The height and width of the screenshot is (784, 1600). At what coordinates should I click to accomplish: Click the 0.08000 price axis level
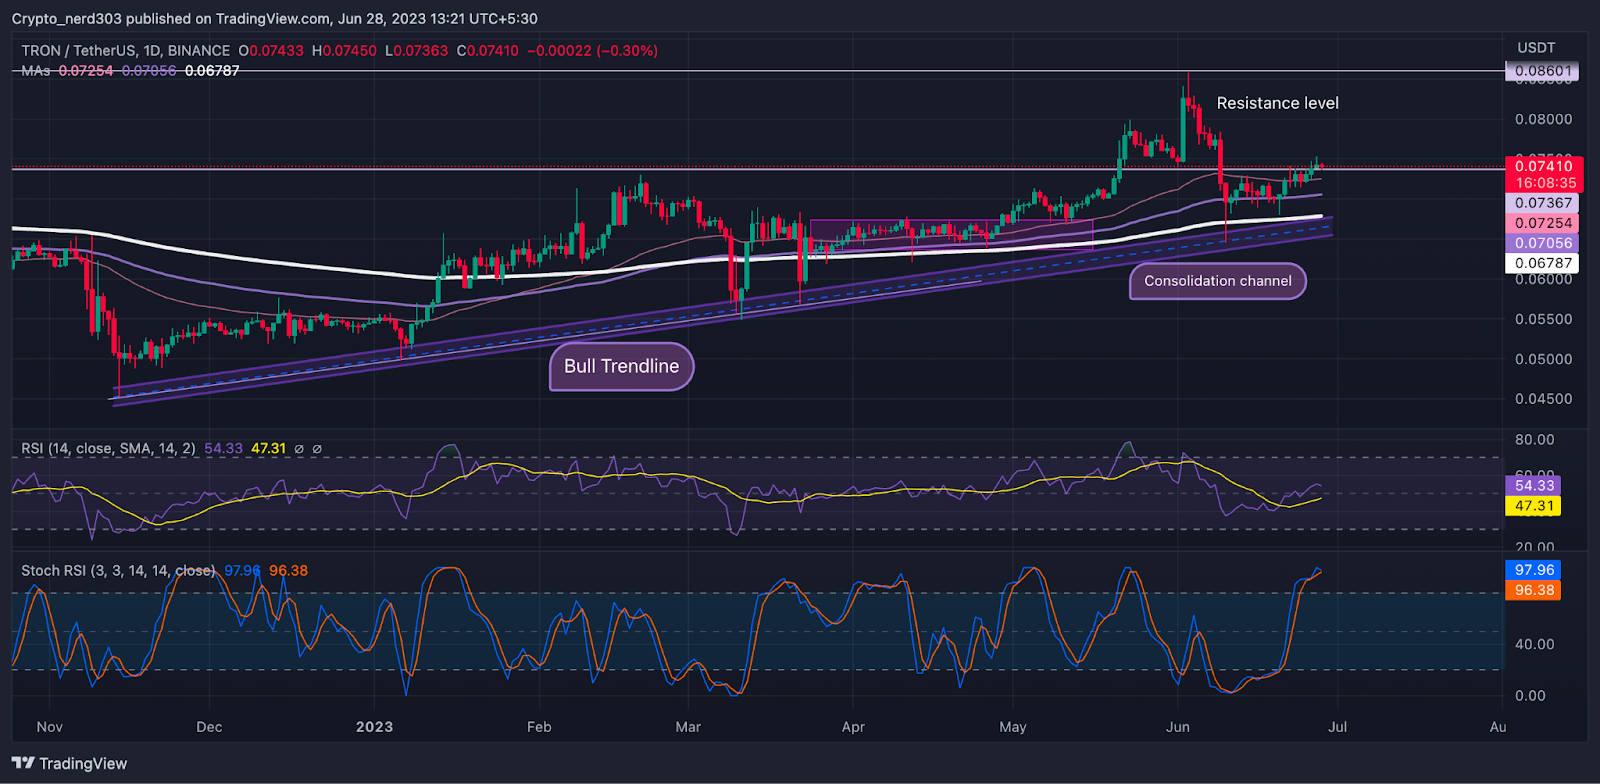coord(1543,119)
